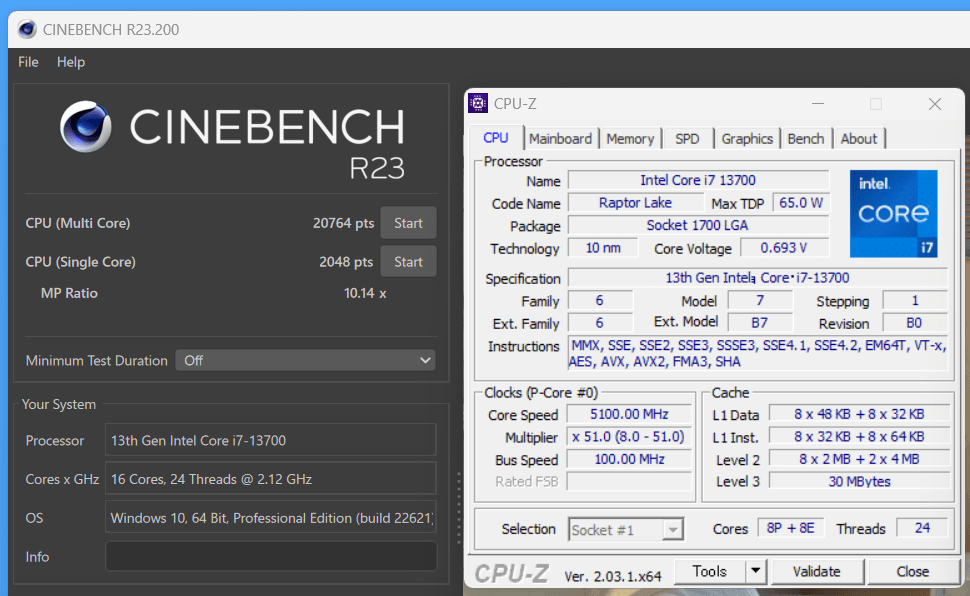Image resolution: width=970 pixels, height=596 pixels.
Task: Click the Tools button in CPU-Z
Action: click(x=710, y=571)
